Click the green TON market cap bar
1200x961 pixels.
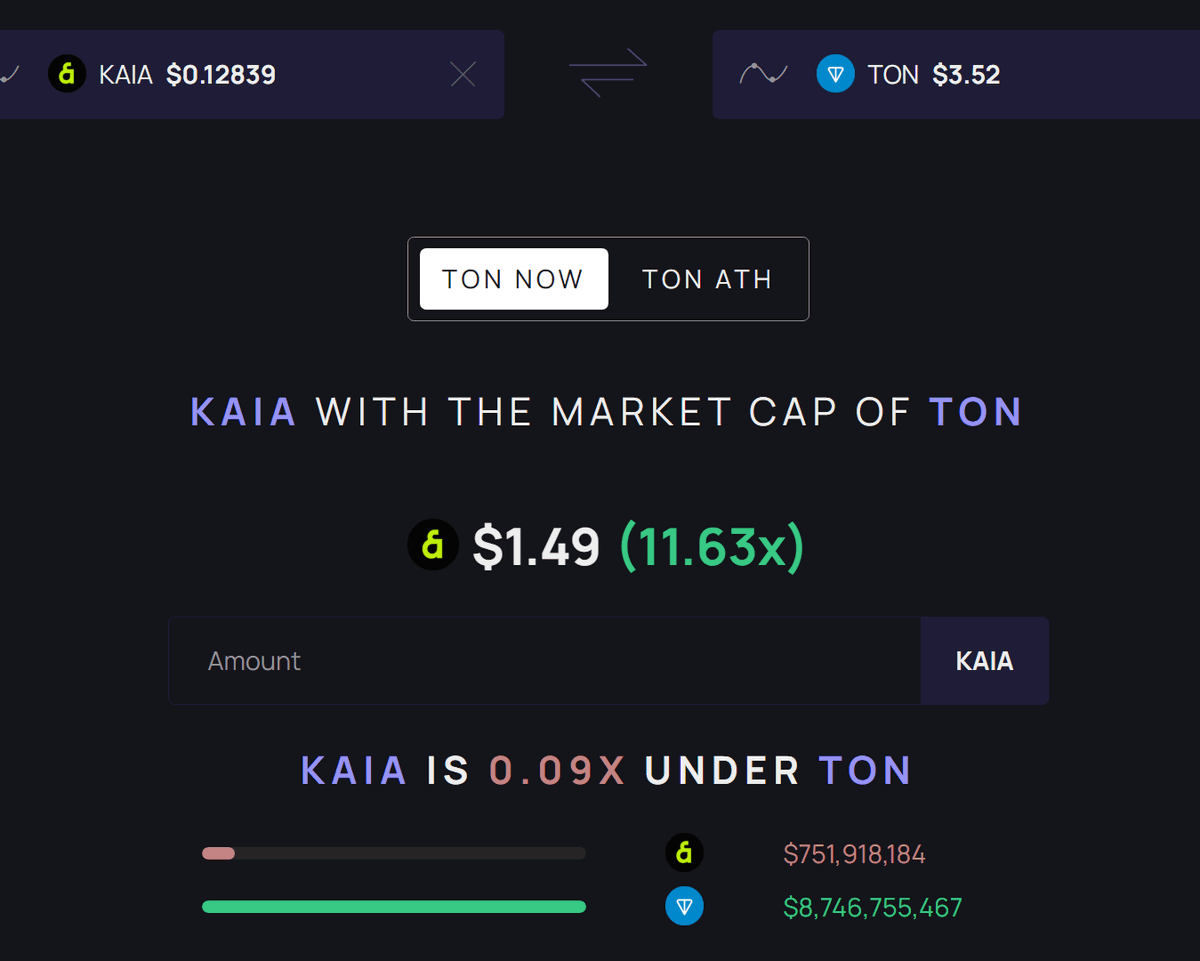point(394,907)
